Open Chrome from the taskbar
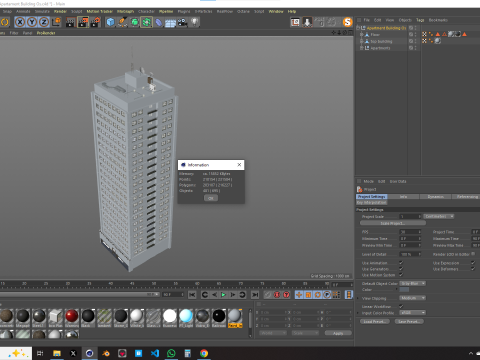Screen dimensions: 480x360 point(204,353)
